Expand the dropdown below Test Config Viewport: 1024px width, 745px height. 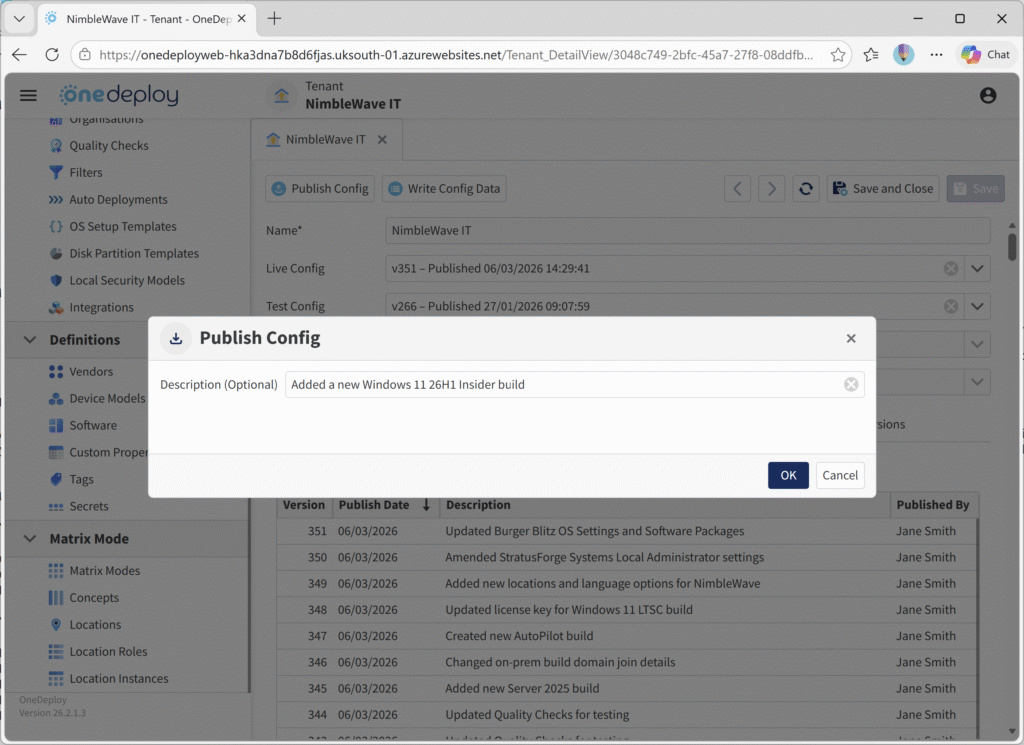click(977, 344)
